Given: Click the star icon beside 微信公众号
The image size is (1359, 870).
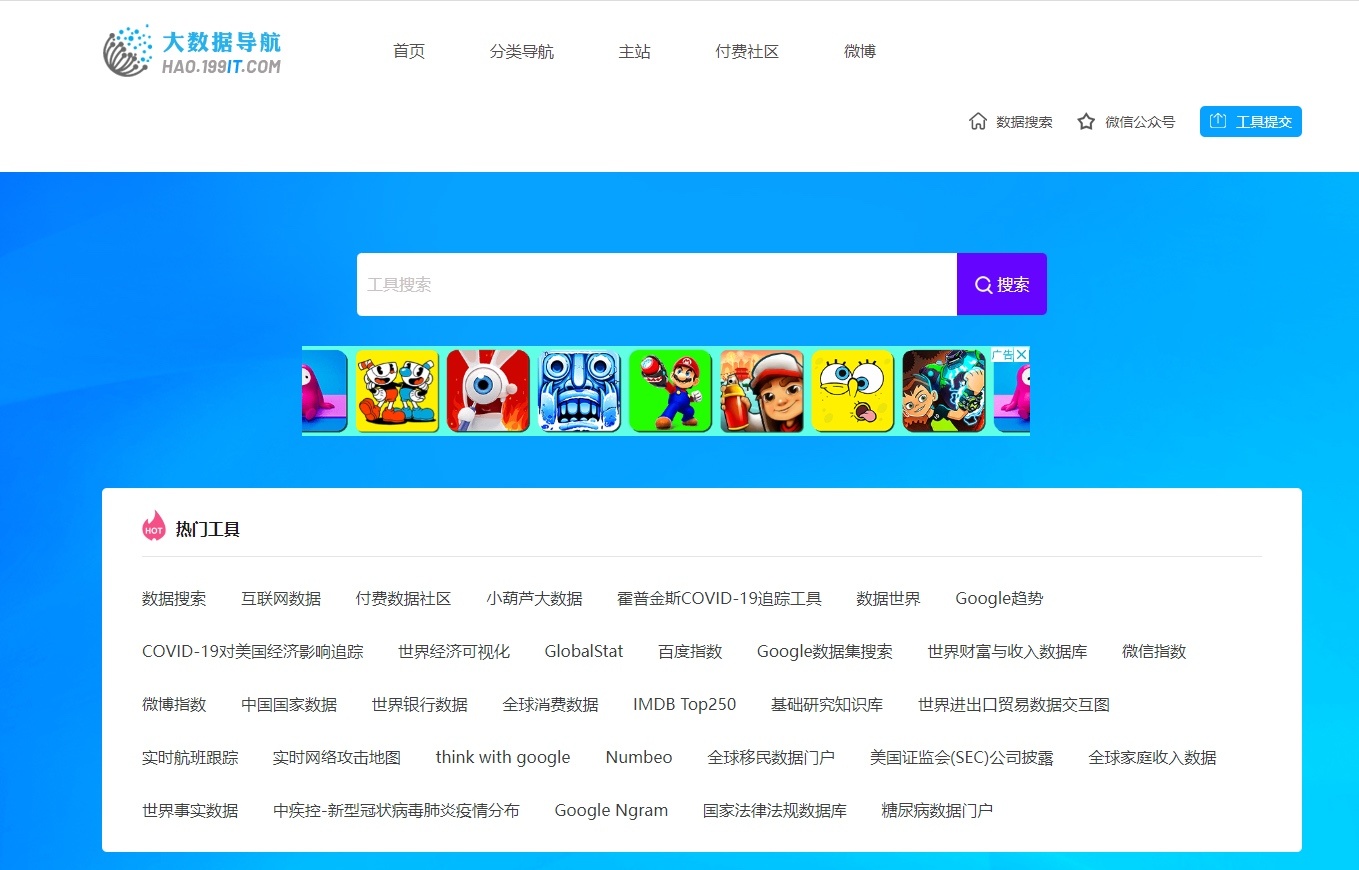Looking at the screenshot, I should pyautogui.click(x=1086, y=121).
